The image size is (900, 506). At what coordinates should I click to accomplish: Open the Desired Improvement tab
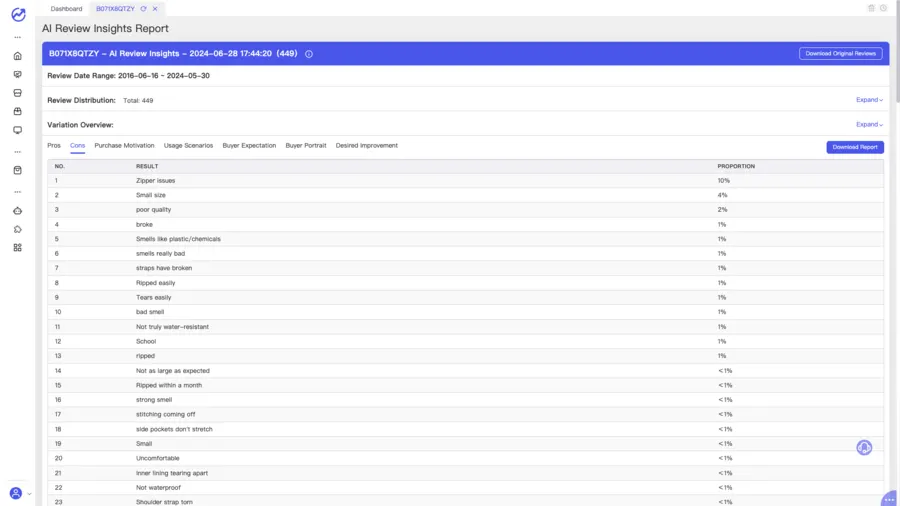[367, 146]
